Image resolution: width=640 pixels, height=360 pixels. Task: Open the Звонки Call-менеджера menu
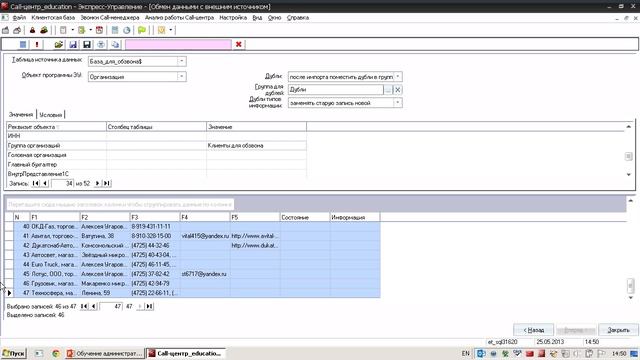(x=110, y=18)
